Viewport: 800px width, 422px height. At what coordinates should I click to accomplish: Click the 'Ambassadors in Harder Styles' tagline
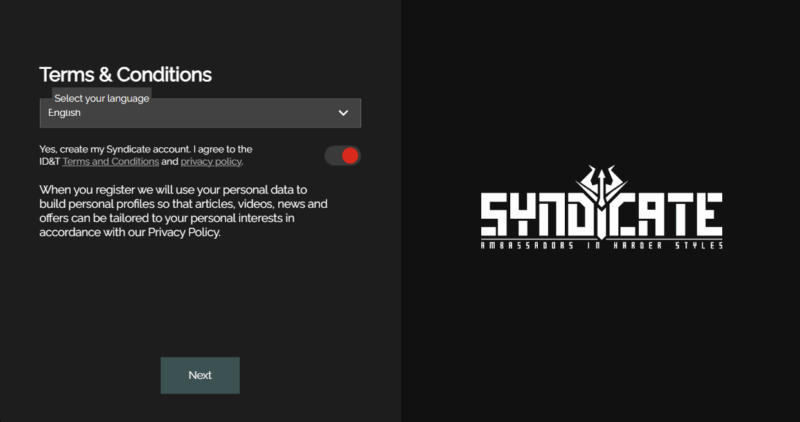(602, 245)
